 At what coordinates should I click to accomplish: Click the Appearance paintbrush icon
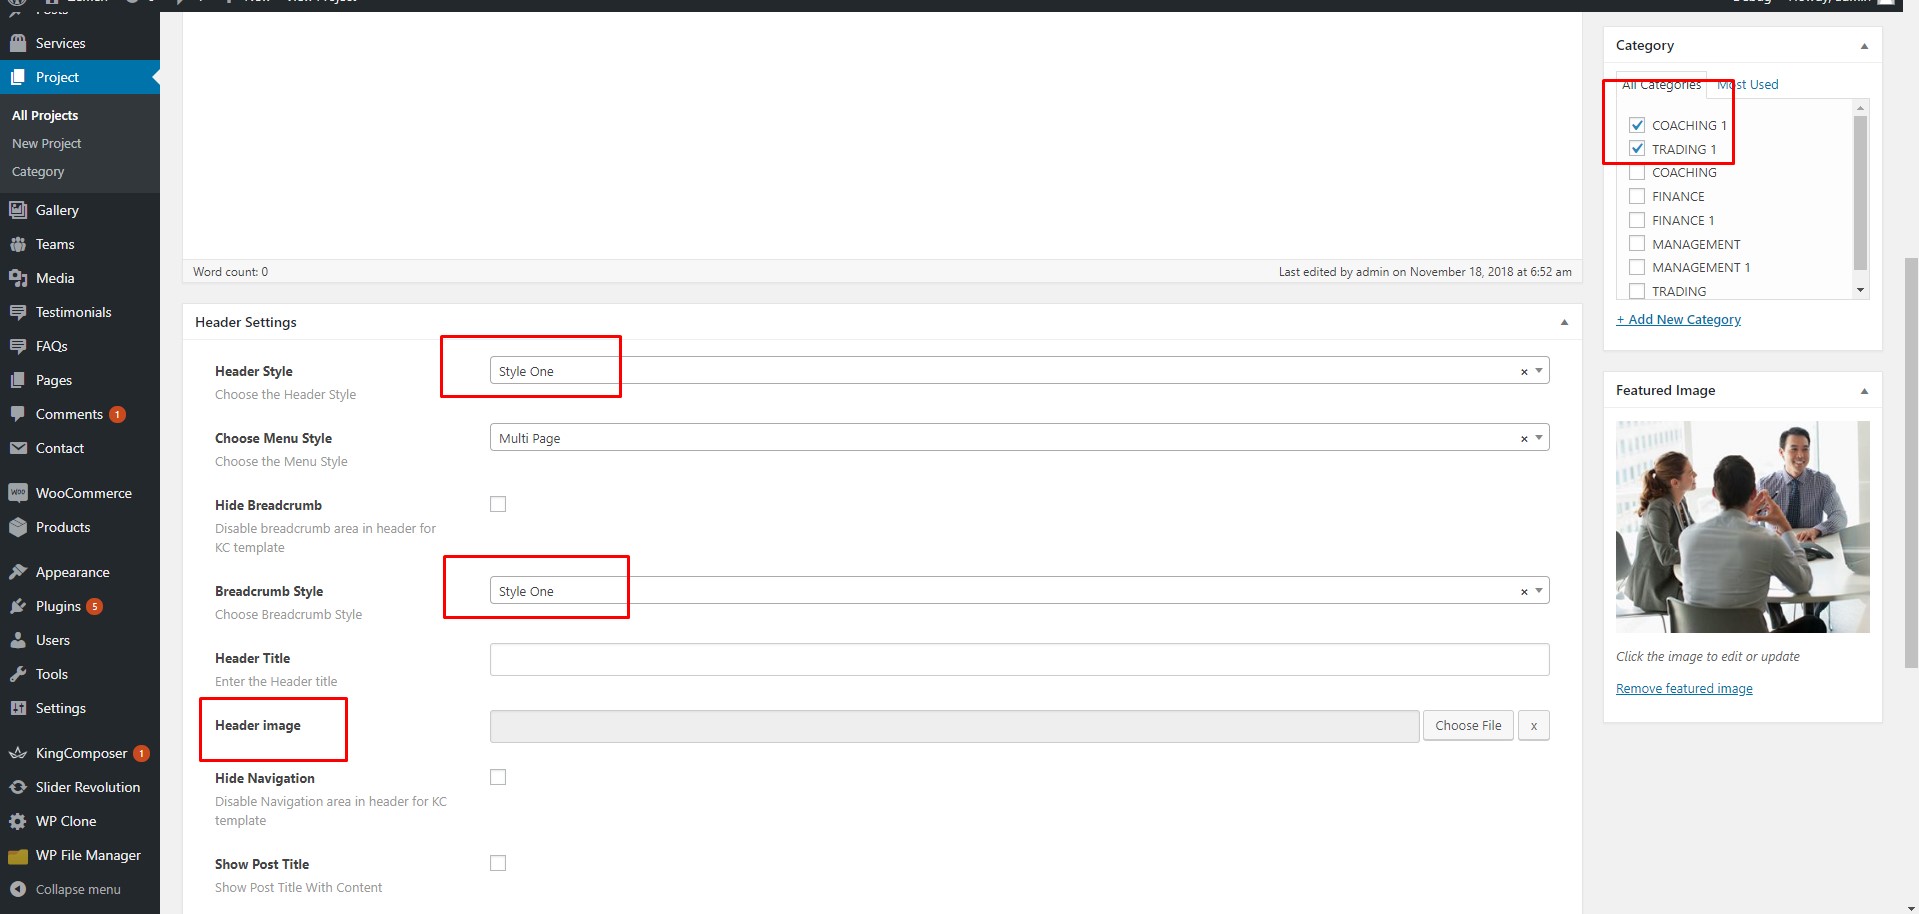click(18, 572)
